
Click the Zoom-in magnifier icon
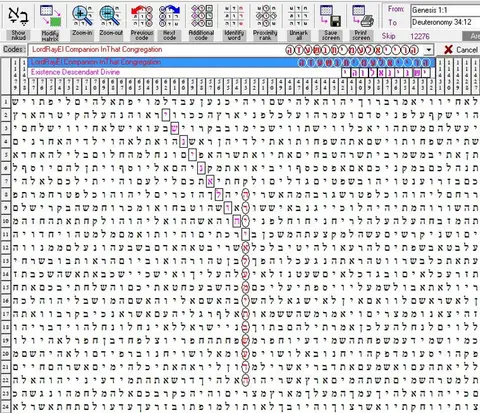(x=82, y=16)
